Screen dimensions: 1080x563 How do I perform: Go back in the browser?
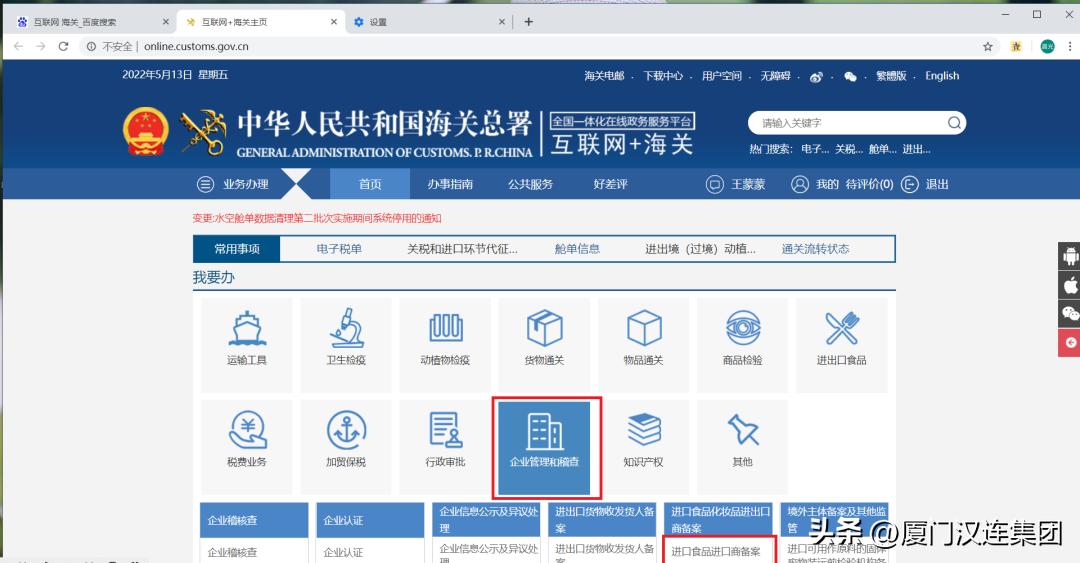click(19, 46)
